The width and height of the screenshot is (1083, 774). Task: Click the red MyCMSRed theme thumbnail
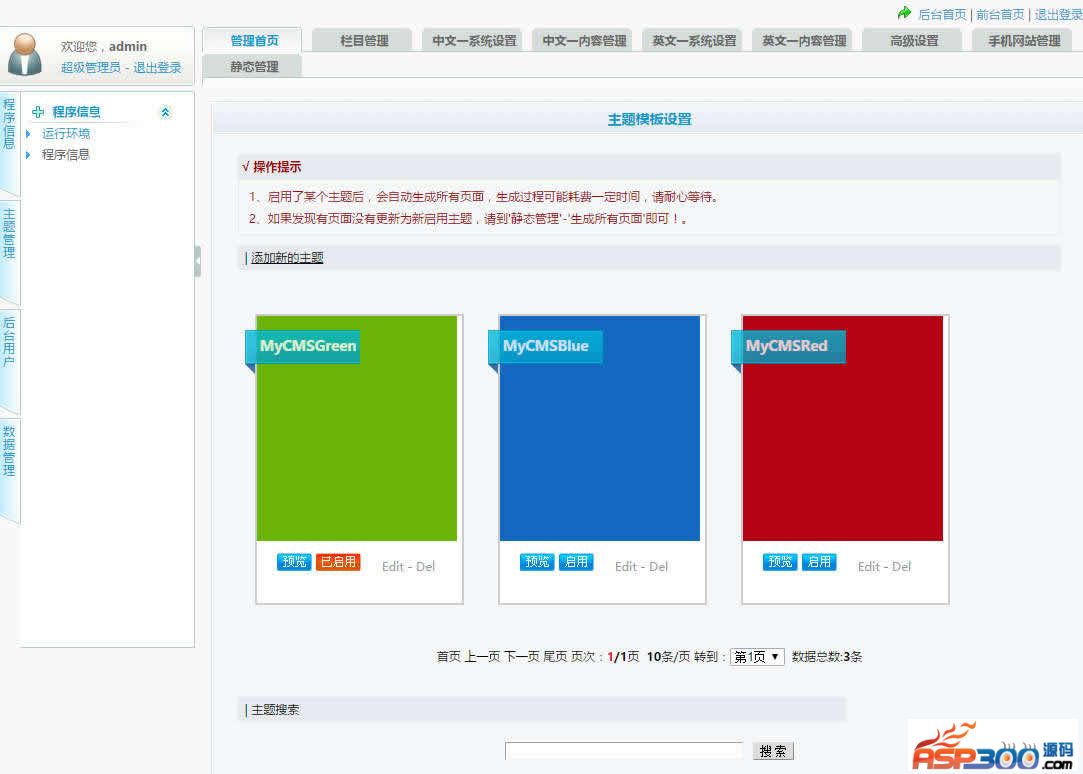[x=842, y=430]
